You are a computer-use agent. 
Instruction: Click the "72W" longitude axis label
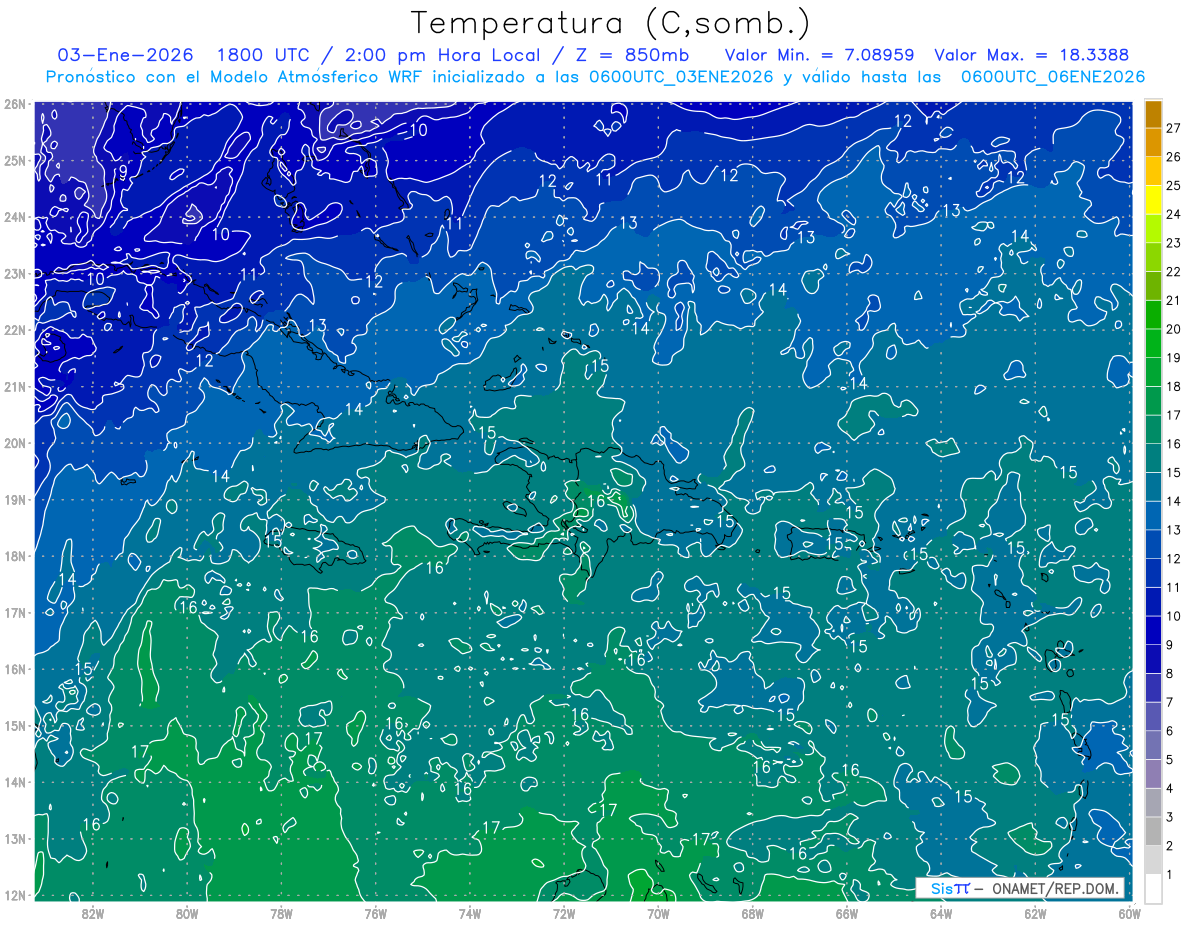[564, 914]
